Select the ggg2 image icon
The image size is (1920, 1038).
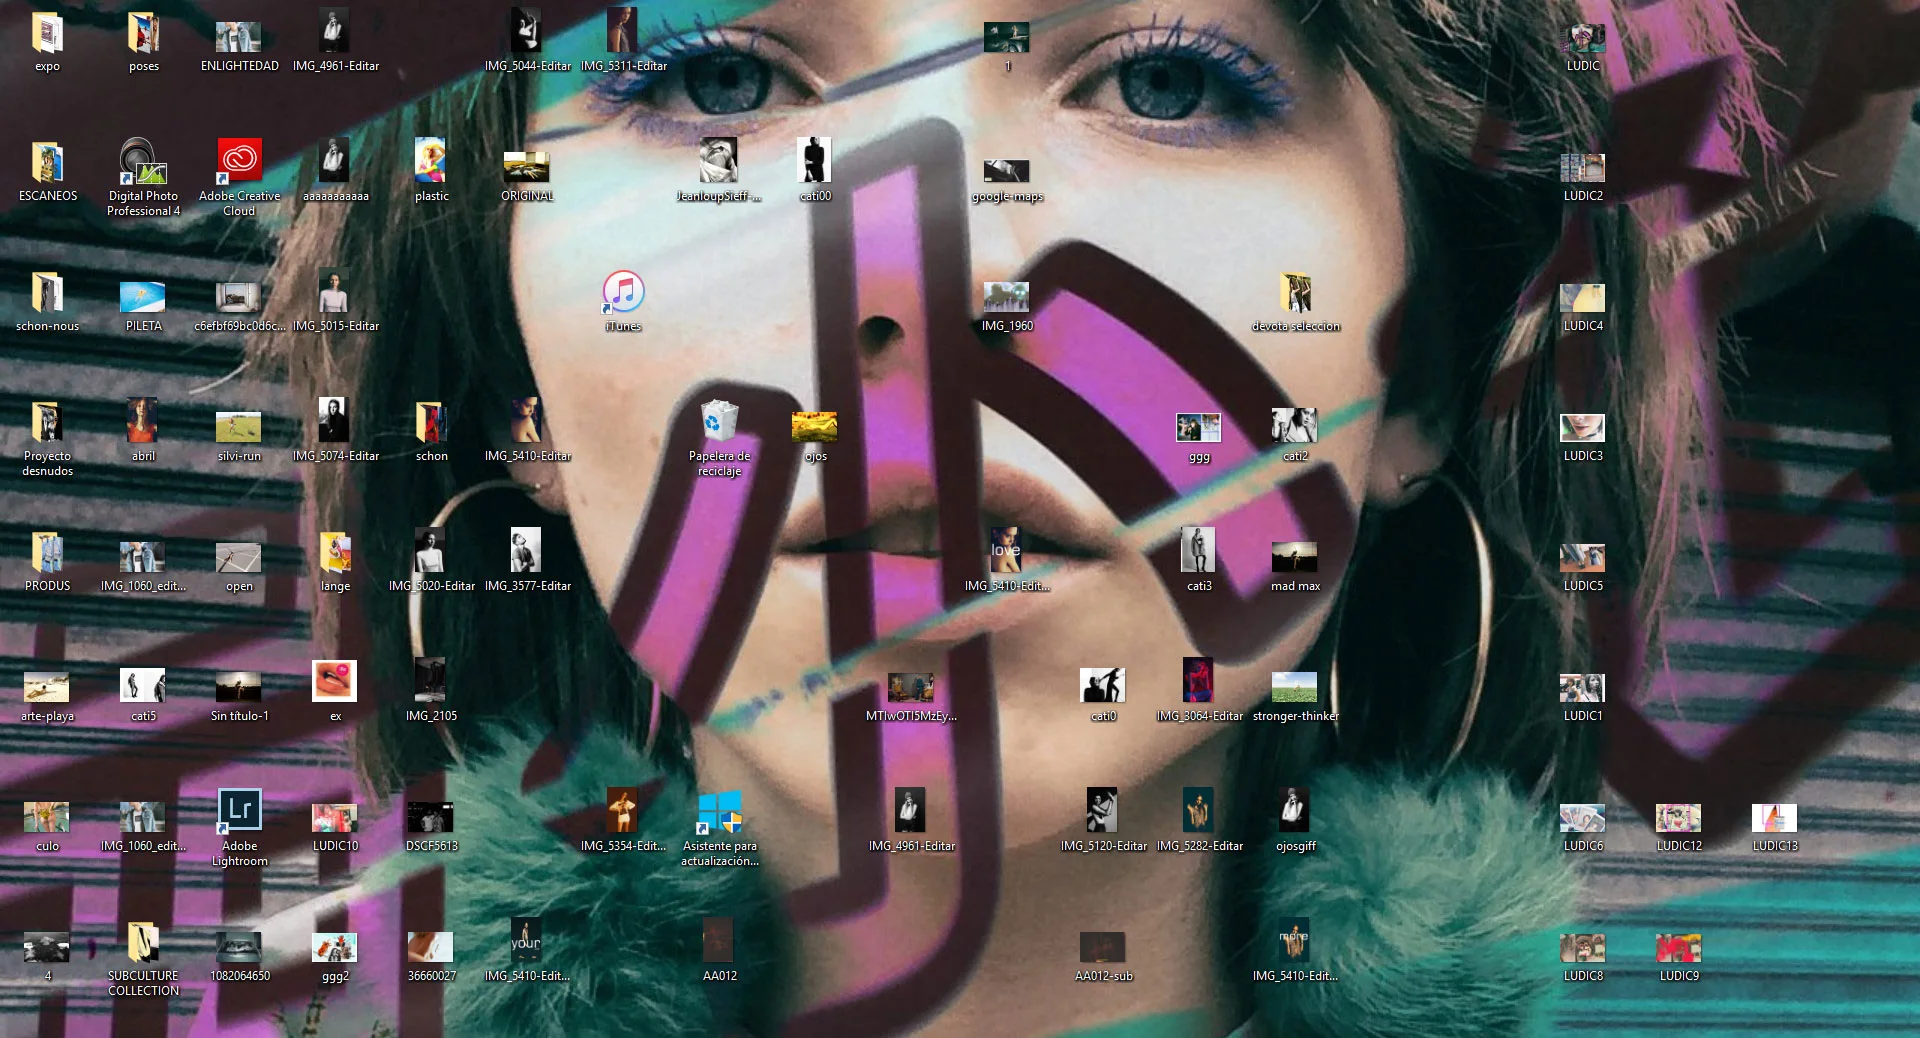(x=335, y=947)
